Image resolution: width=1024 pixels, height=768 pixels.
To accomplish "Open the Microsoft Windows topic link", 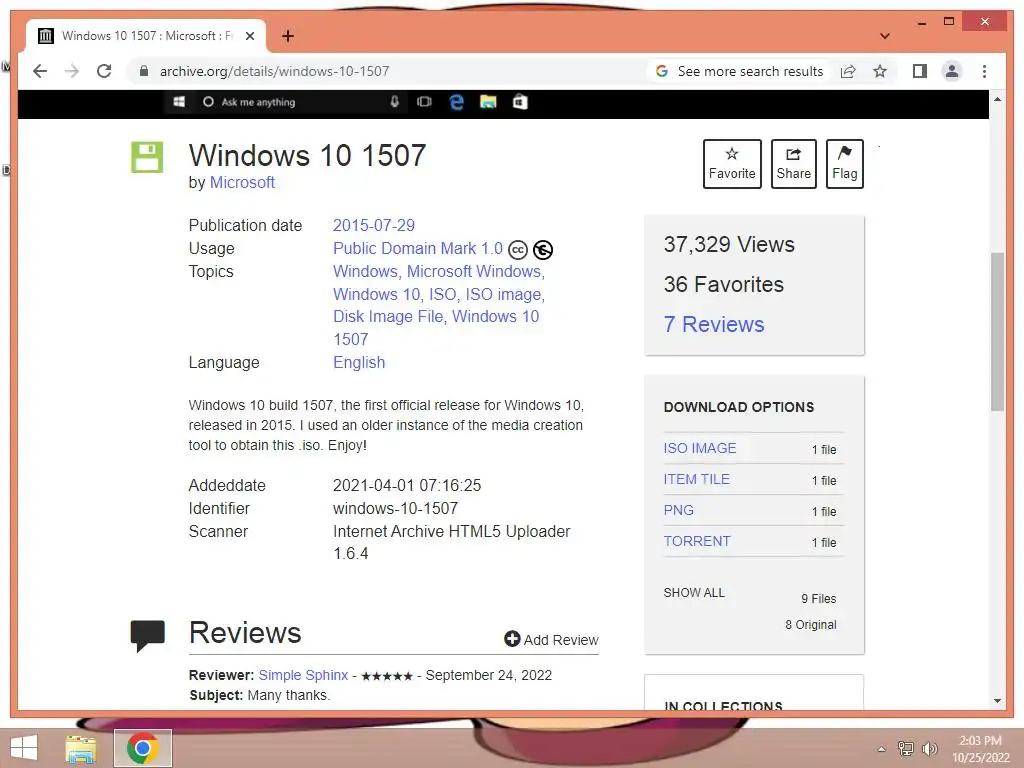I will (x=474, y=271).
